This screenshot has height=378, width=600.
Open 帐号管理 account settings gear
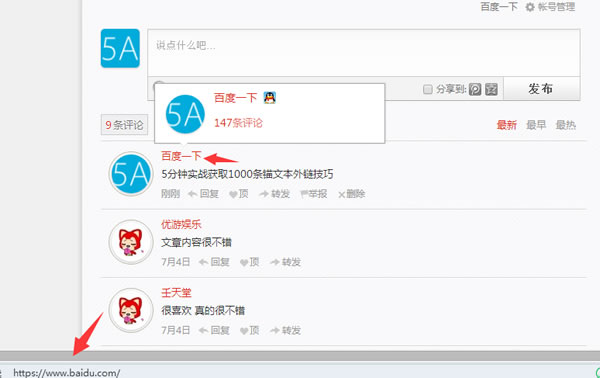(551, 7)
